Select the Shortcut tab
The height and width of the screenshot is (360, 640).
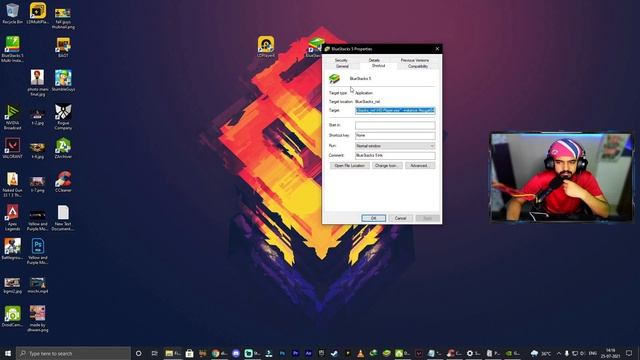(x=378, y=66)
